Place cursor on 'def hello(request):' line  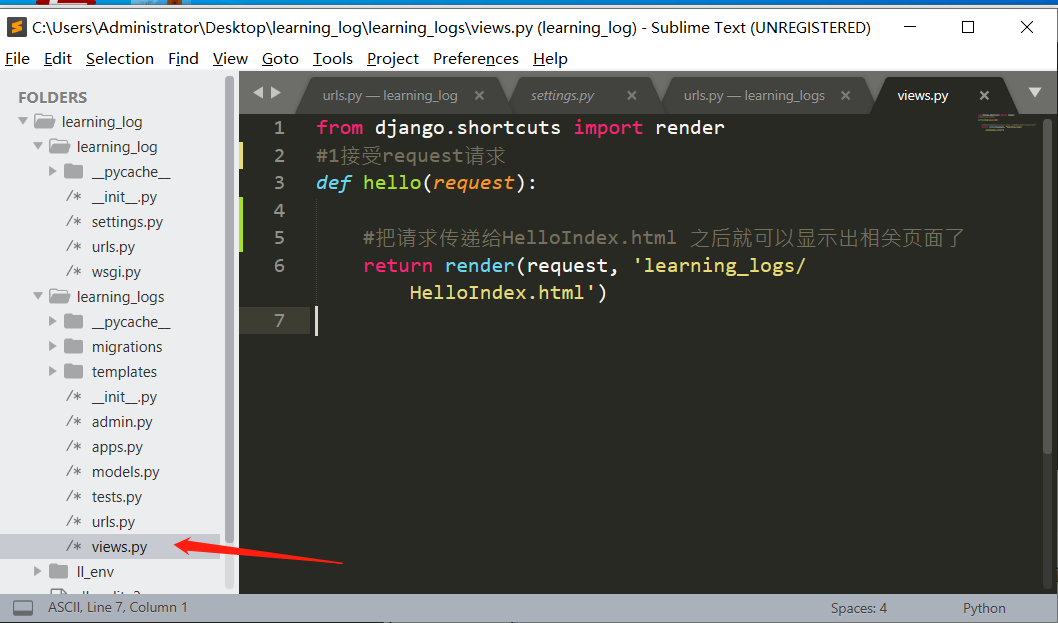point(426,183)
